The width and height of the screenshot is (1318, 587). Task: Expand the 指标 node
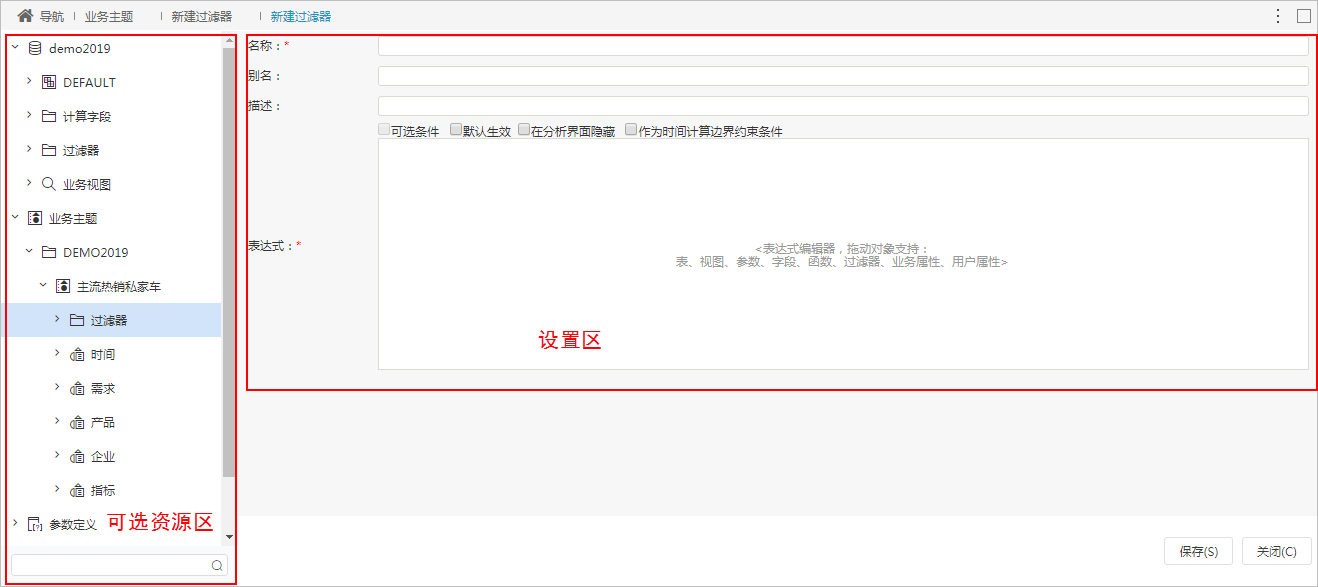pos(57,489)
